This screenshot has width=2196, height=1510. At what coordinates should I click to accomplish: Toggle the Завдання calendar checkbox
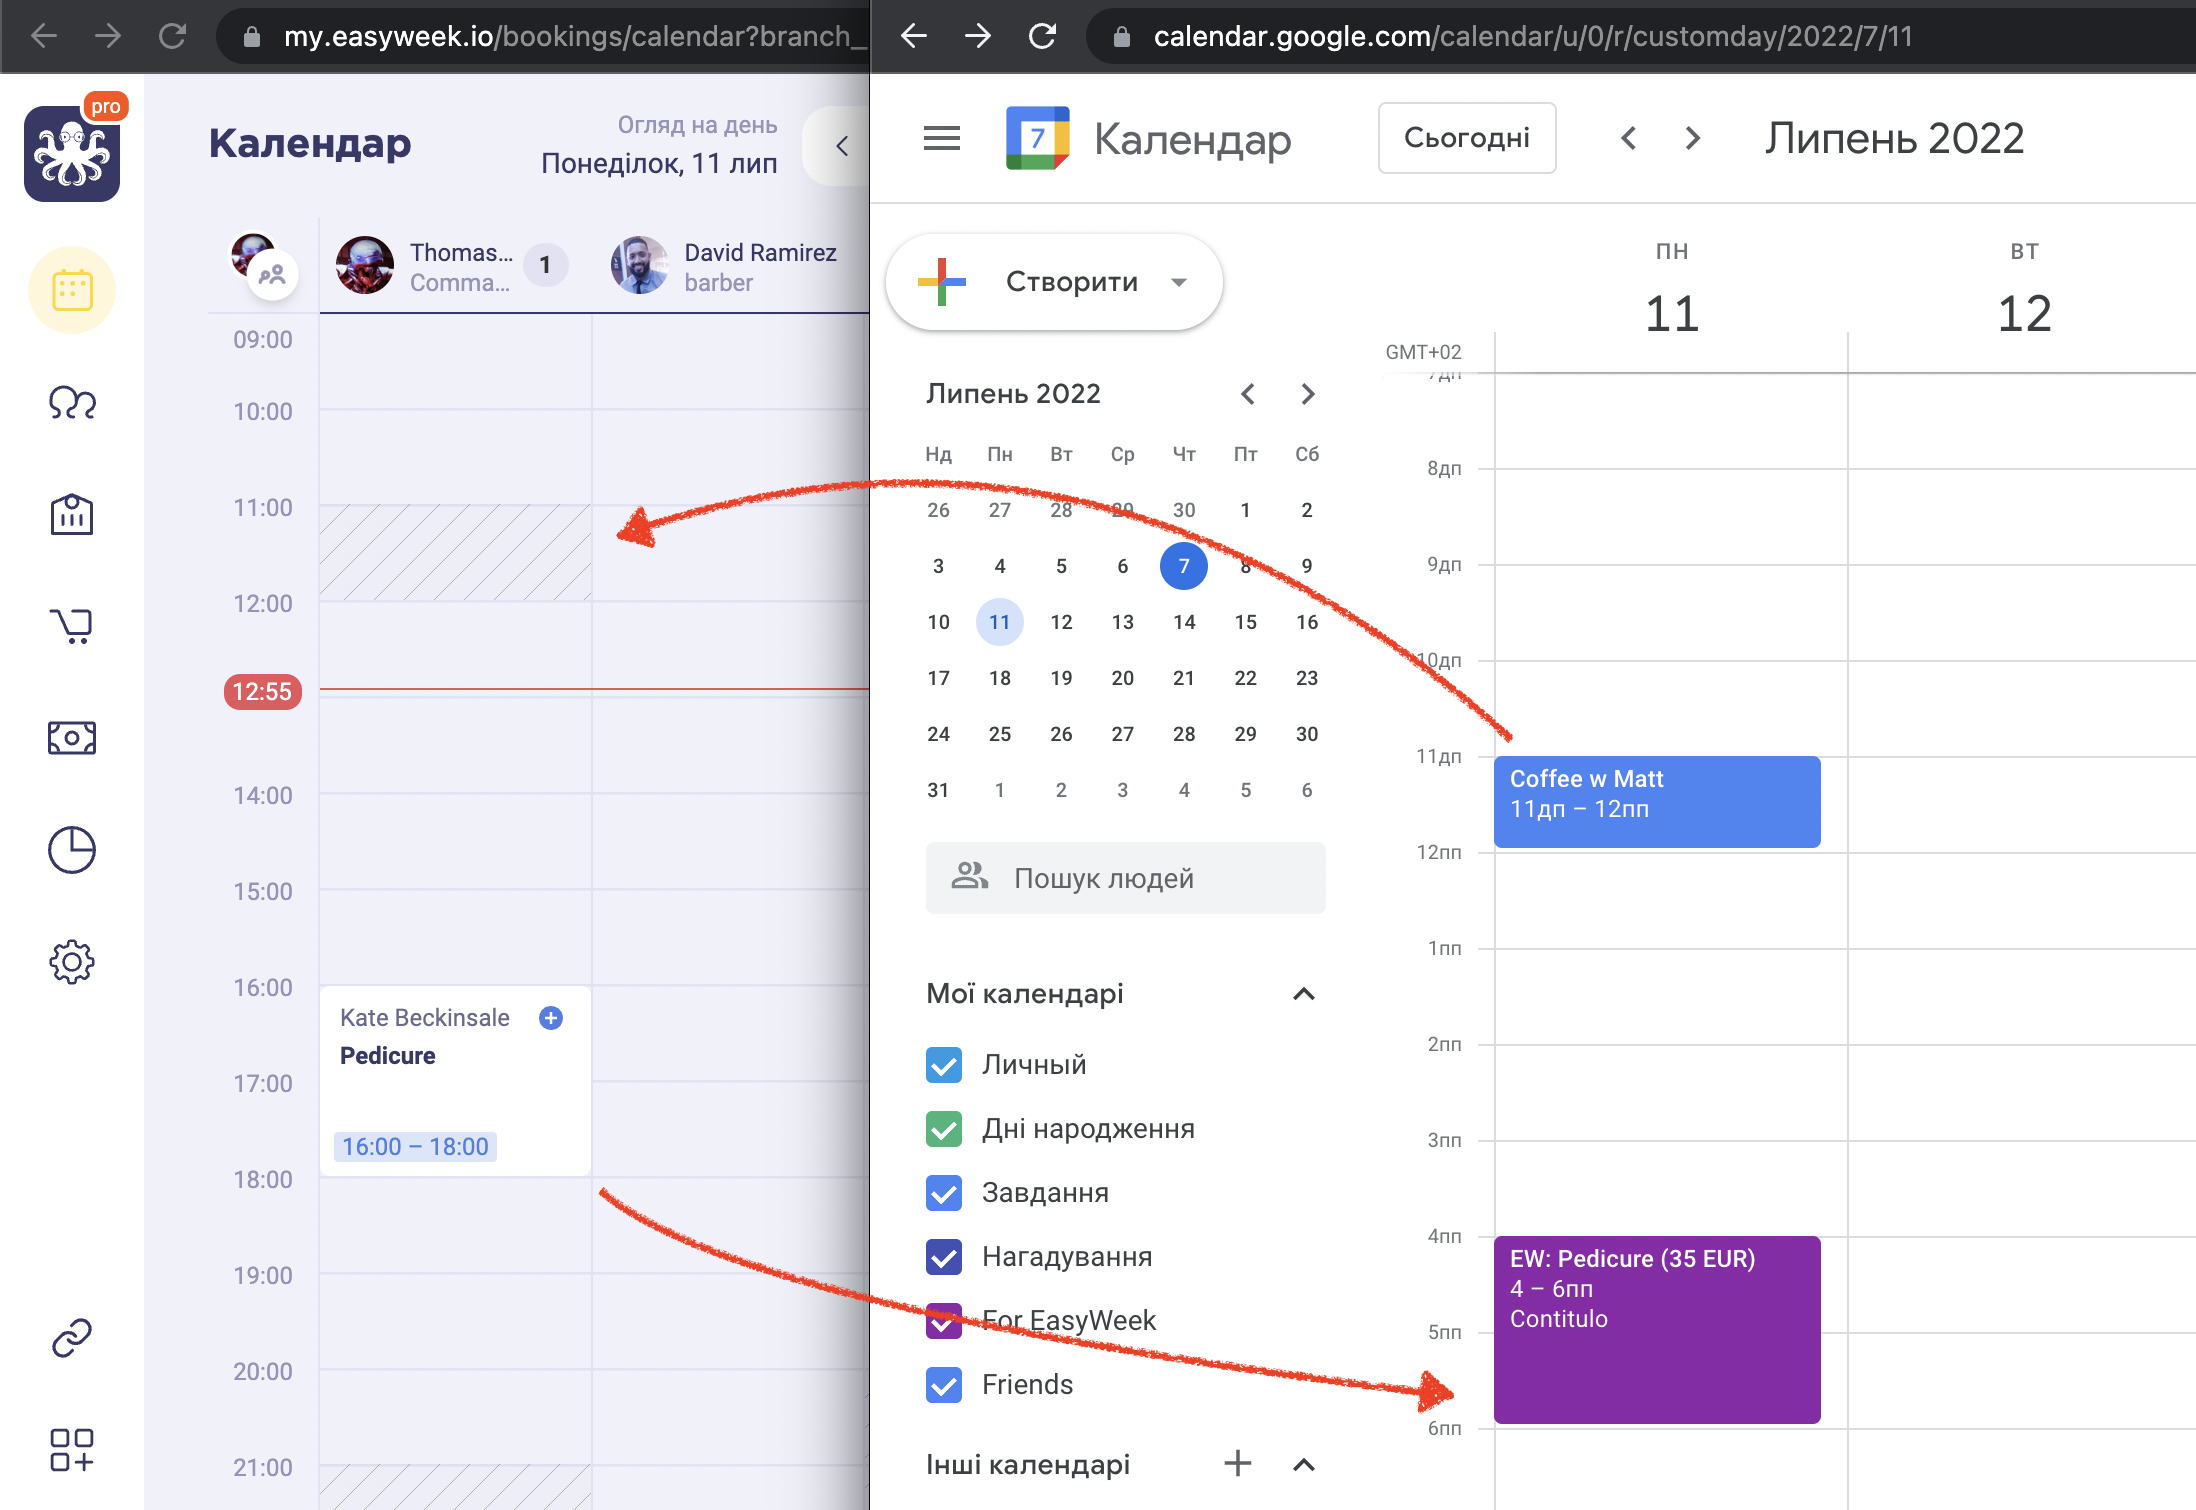944,1193
